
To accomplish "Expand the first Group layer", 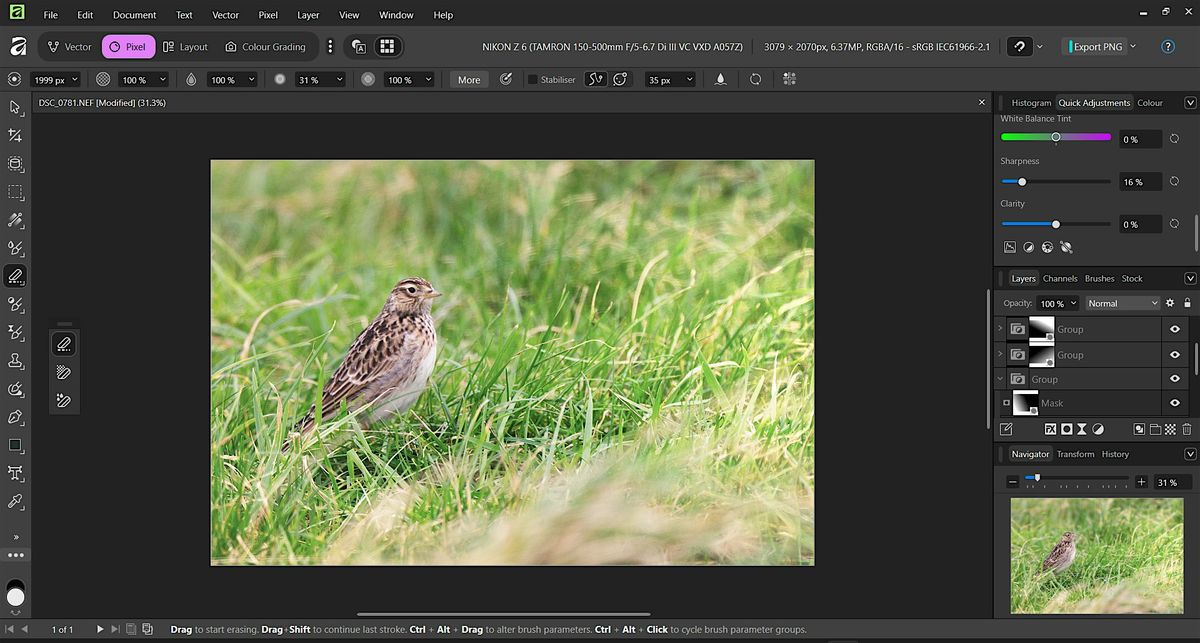I will tap(1000, 328).
